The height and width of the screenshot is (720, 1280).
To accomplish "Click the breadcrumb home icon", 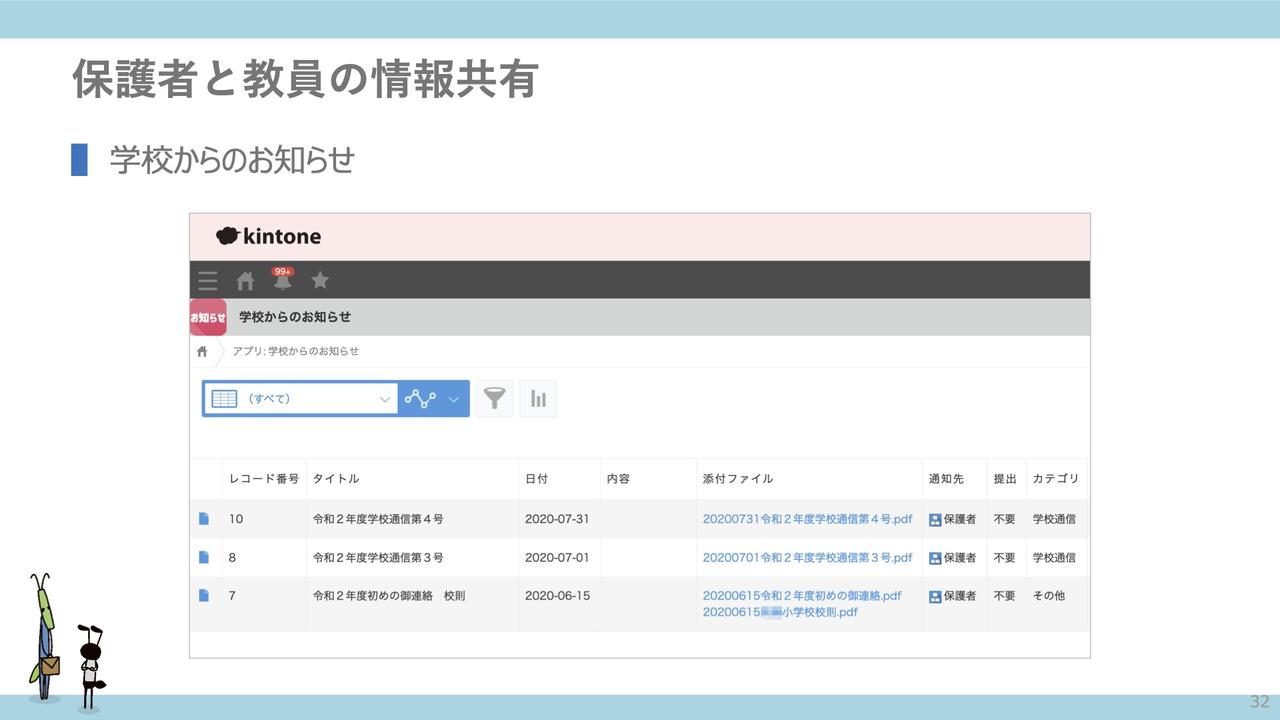I will click(x=201, y=351).
